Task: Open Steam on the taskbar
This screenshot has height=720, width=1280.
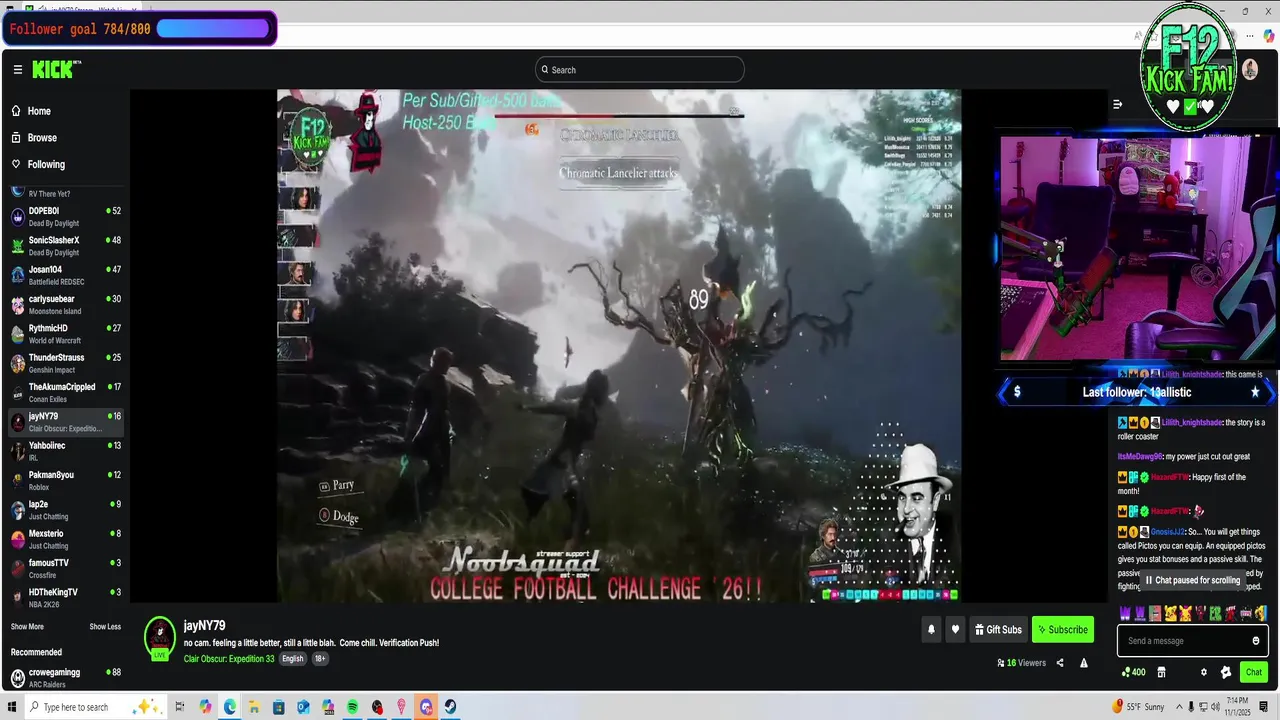Action: coord(451,707)
